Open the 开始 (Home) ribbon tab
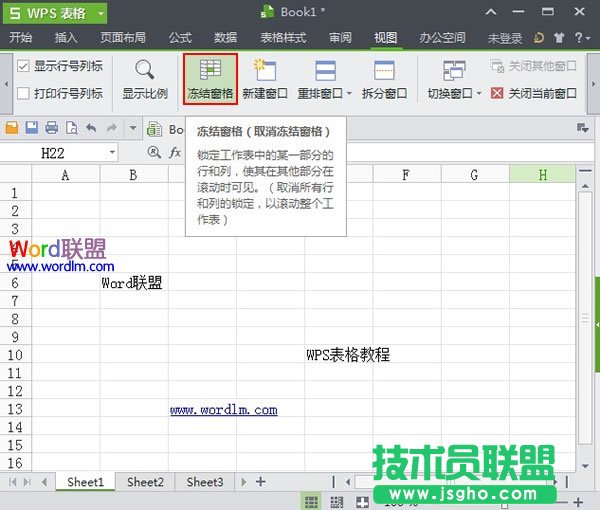The width and height of the screenshot is (600, 510). pos(21,37)
